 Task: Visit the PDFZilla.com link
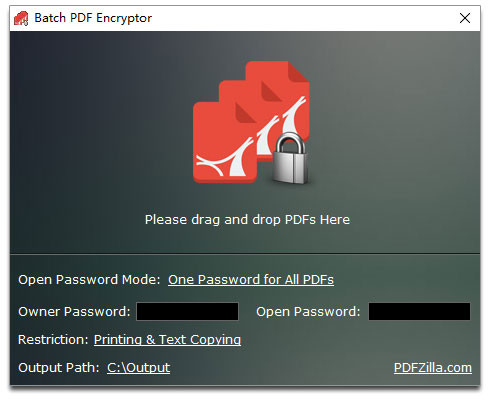(x=433, y=368)
